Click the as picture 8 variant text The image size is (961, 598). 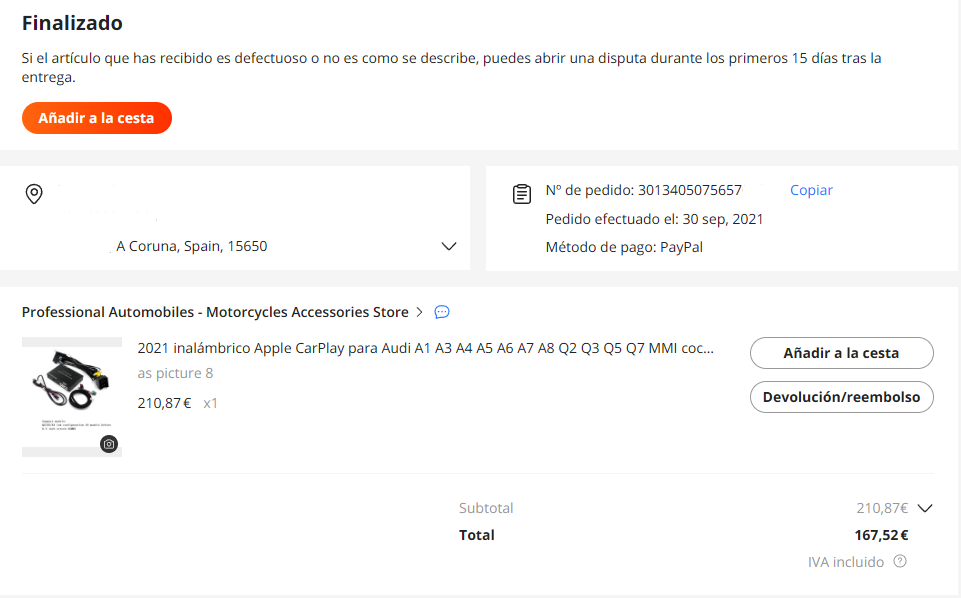[175, 373]
